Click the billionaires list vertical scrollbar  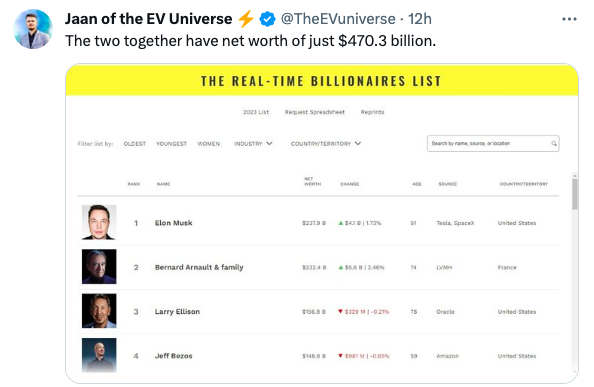[575, 194]
